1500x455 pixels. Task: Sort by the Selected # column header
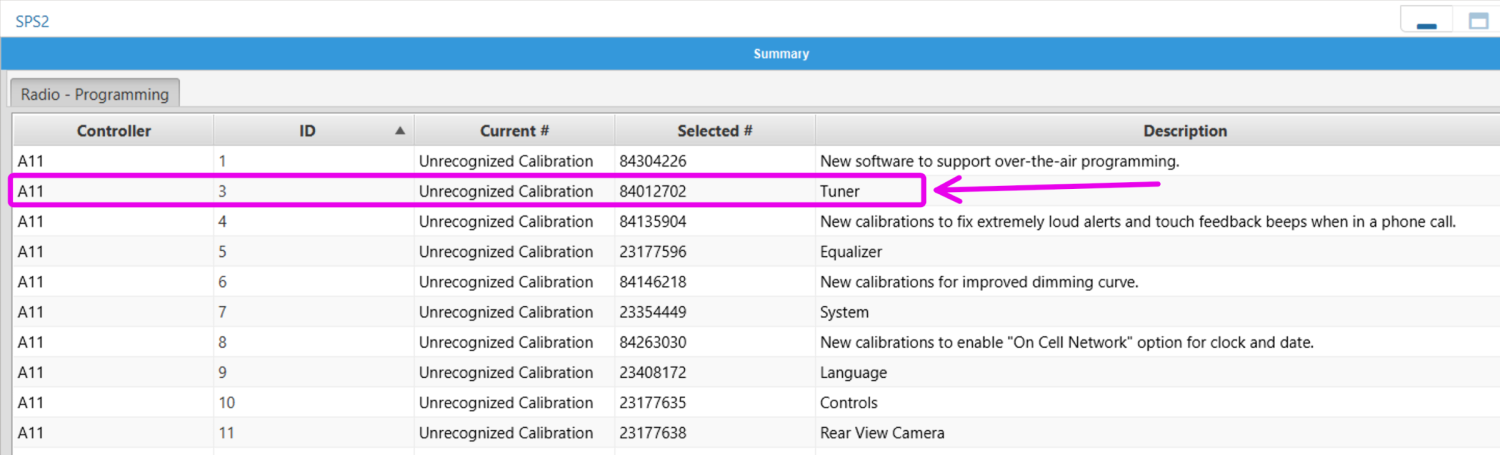click(x=715, y=131)
